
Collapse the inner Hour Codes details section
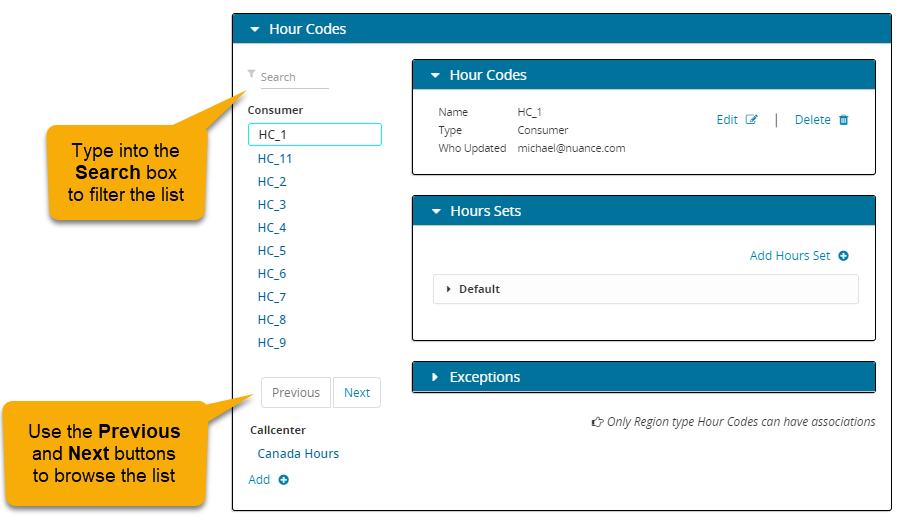pos(435,76)
